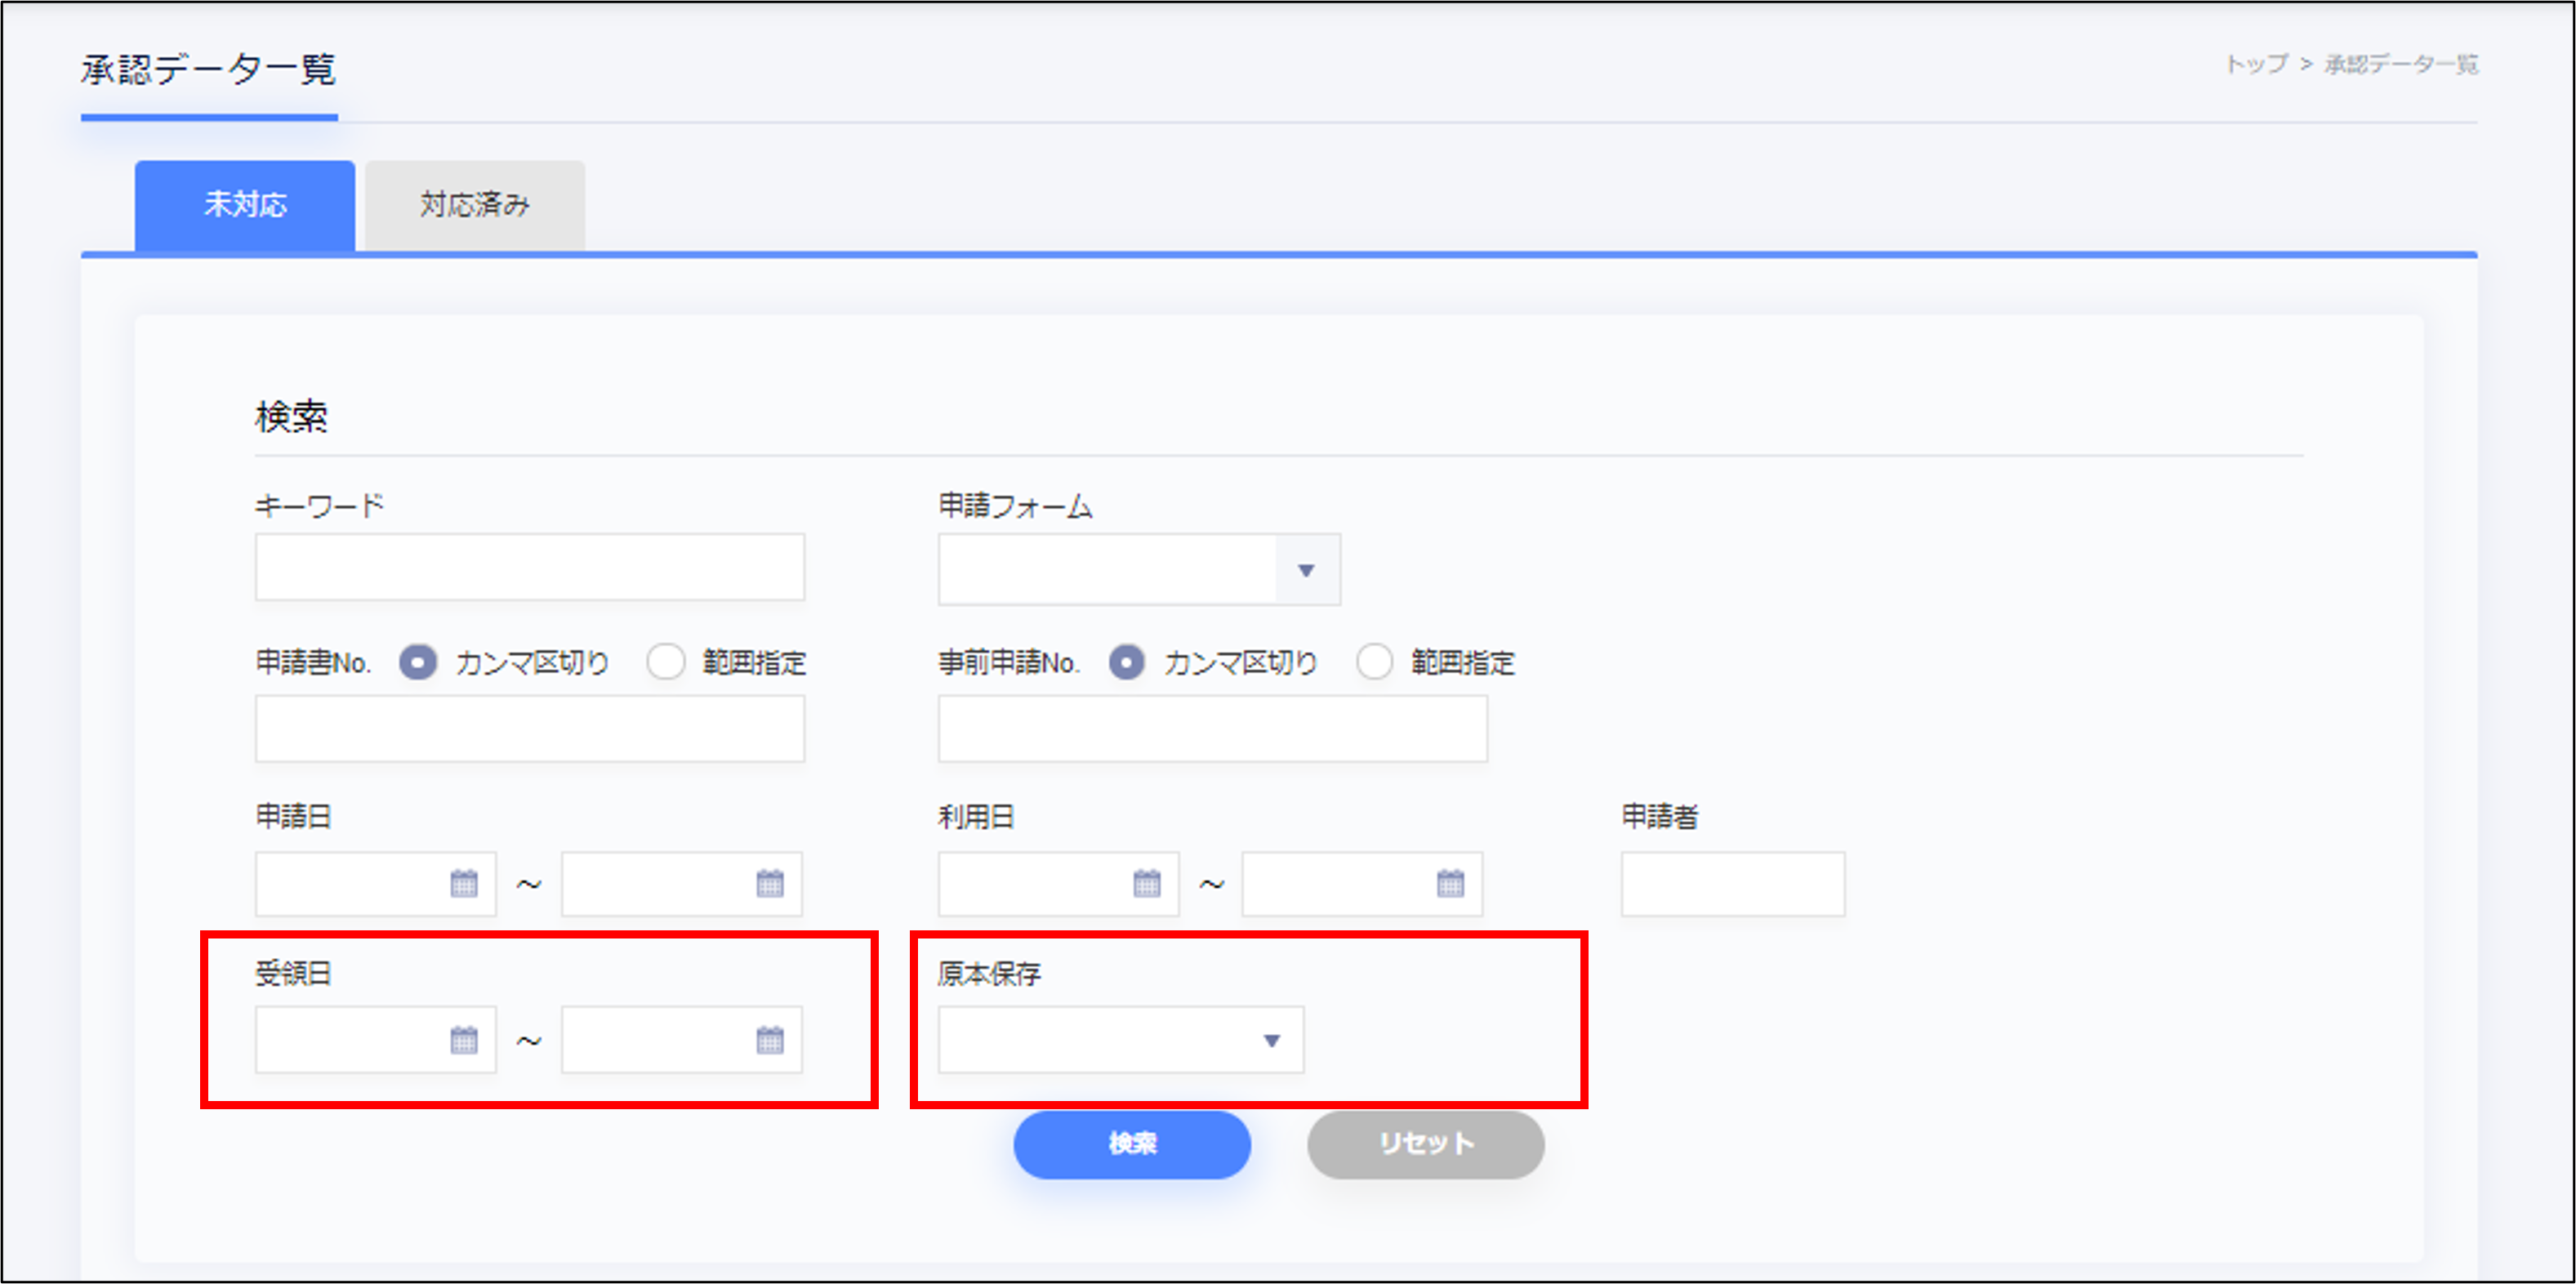Screen dimensions: 2576x1284
Task: Expand the 原本保存 dropdown
Action: click(1271, 1041)
